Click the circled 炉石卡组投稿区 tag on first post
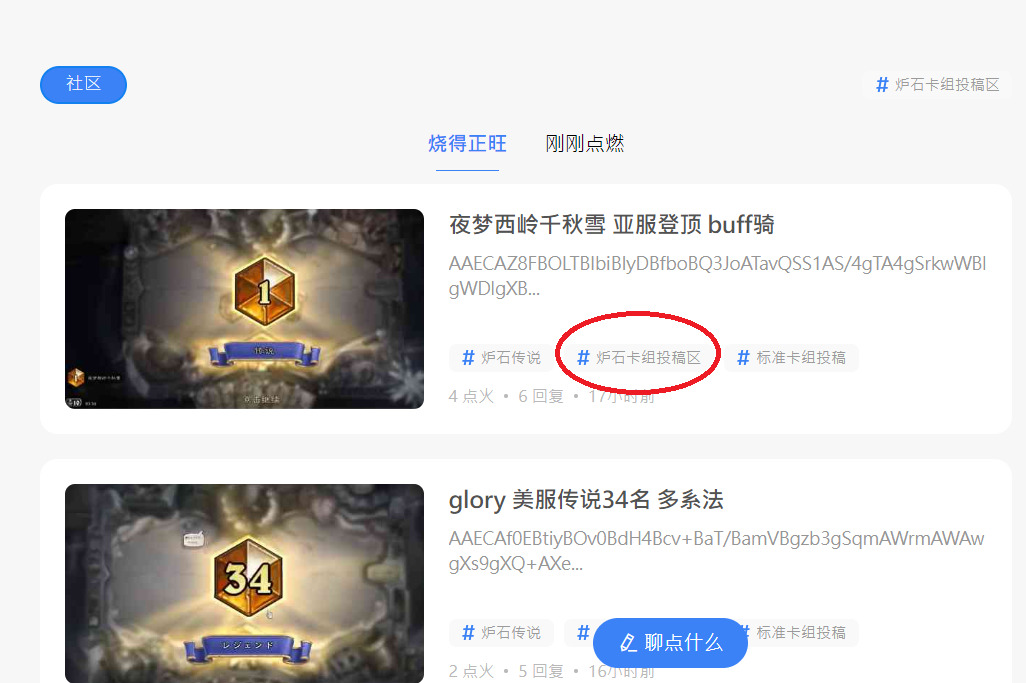Viewport: 1026px width, 683px height. [x=639, y=358]
